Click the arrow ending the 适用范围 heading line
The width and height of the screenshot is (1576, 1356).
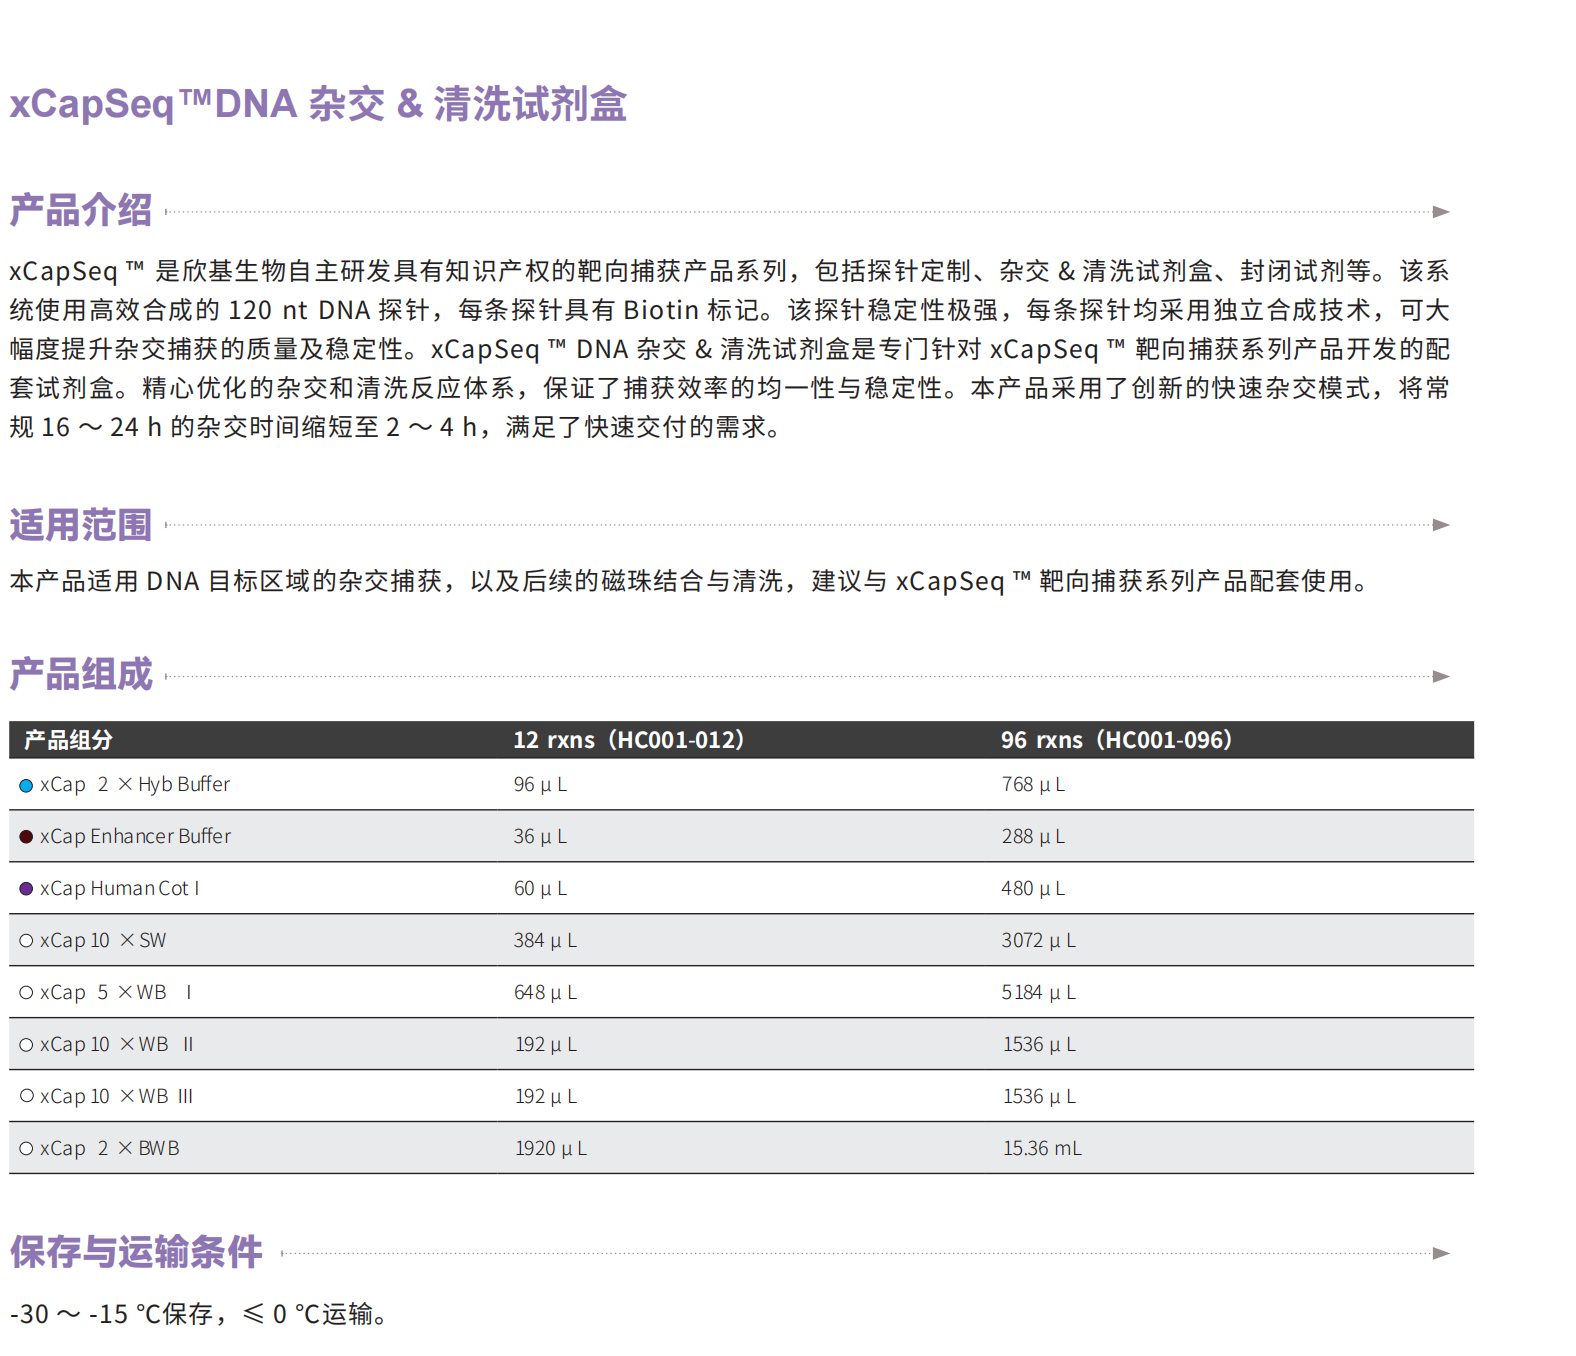coord(1441,525)
